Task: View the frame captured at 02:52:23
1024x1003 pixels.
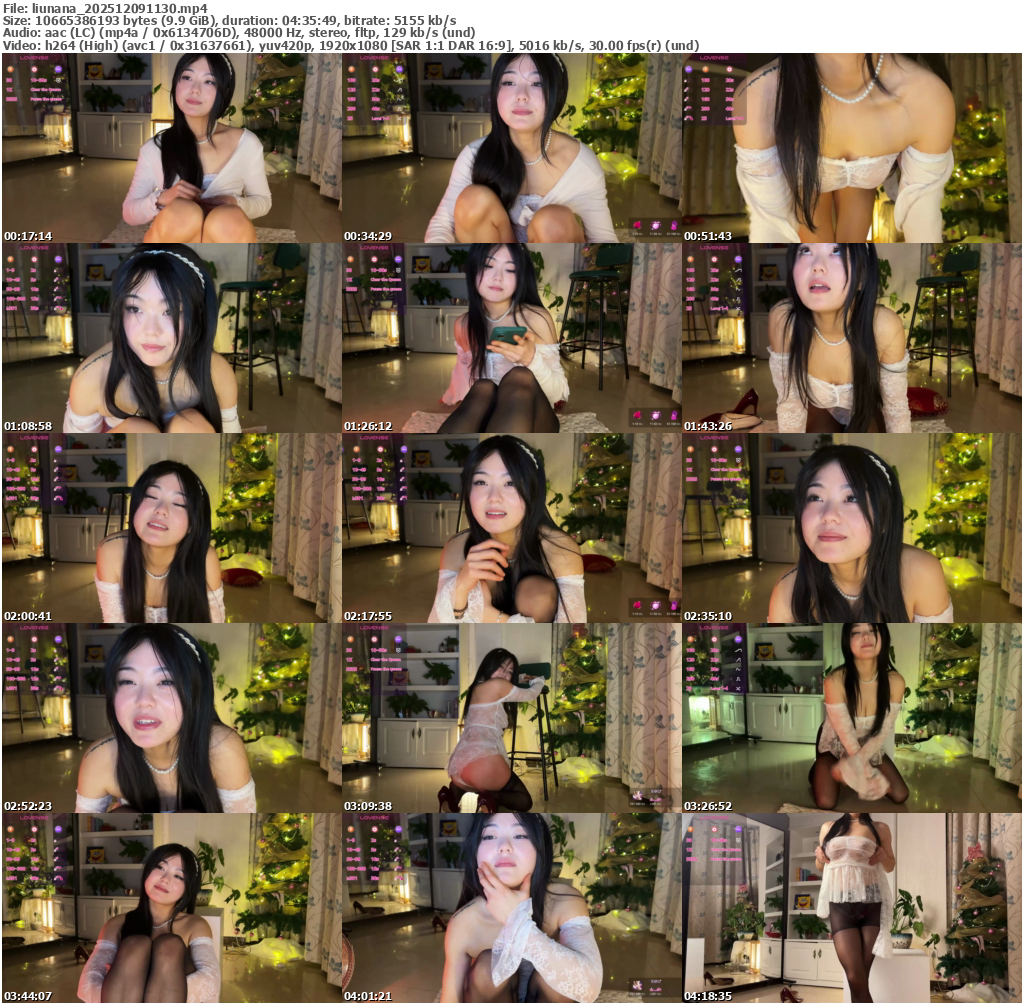Action: tap(171, 718)
